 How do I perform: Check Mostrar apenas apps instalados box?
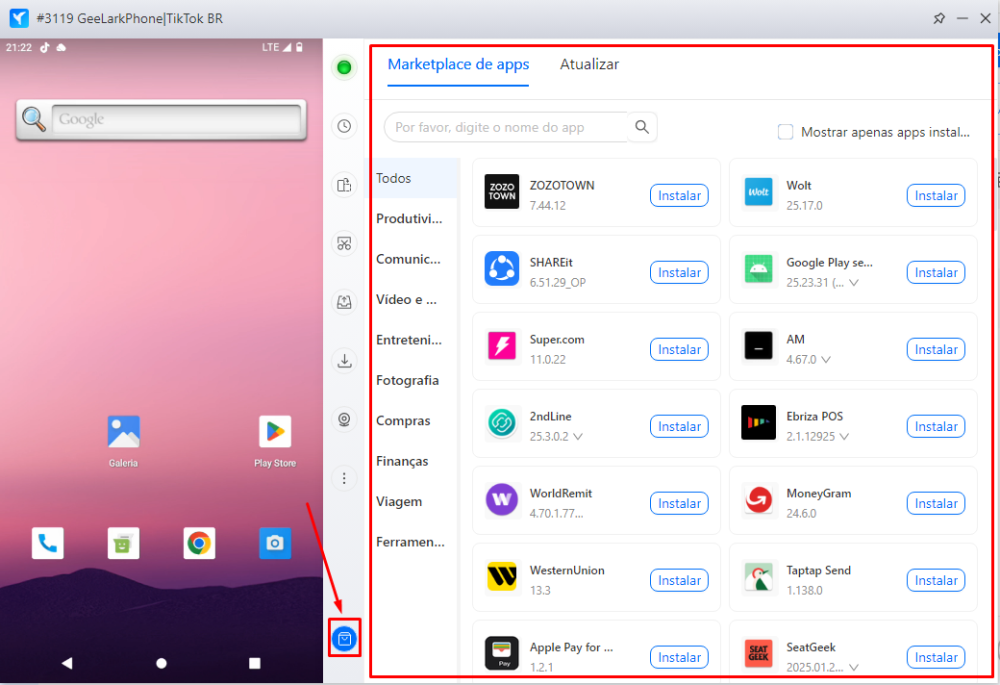click(785, 132)
